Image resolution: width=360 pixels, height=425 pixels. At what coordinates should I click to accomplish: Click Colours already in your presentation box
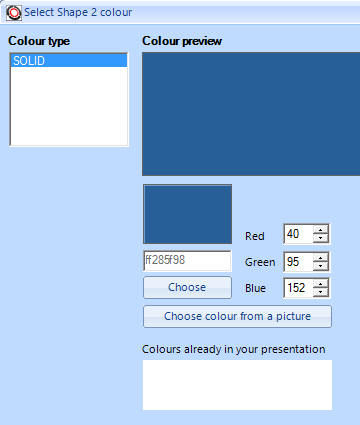[237, 385]
